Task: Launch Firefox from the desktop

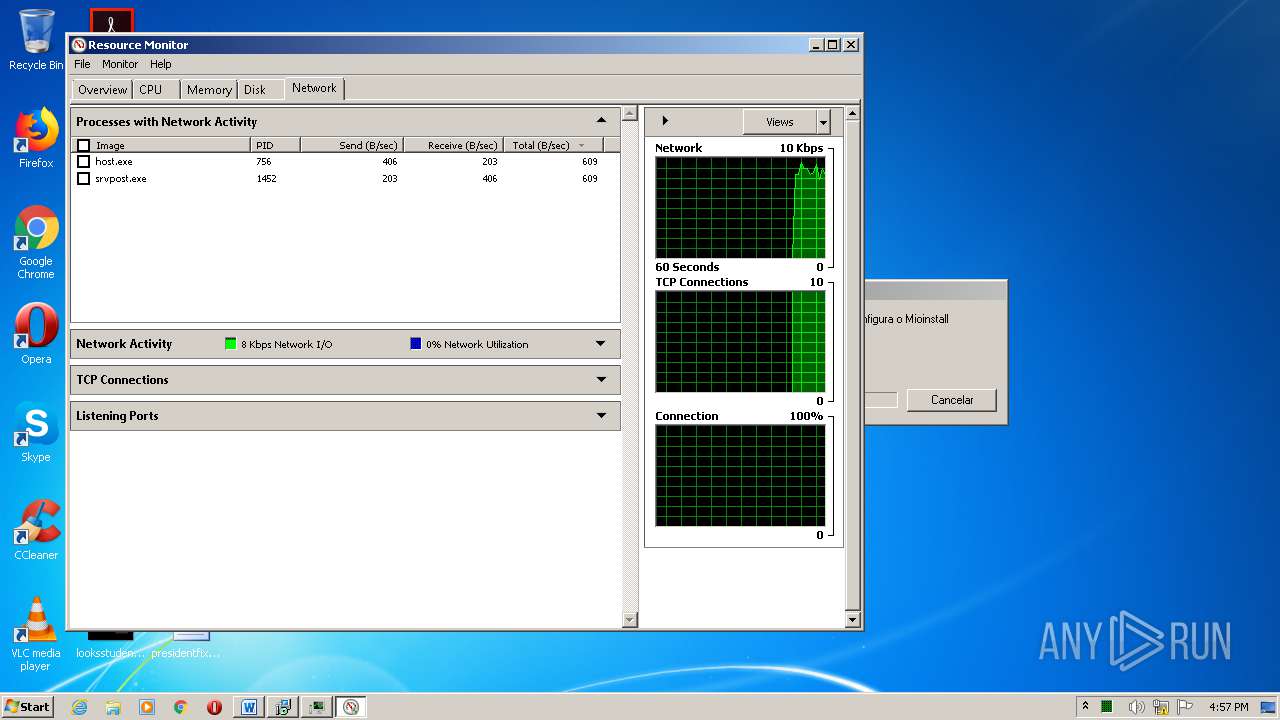Action: click(36, 138)
